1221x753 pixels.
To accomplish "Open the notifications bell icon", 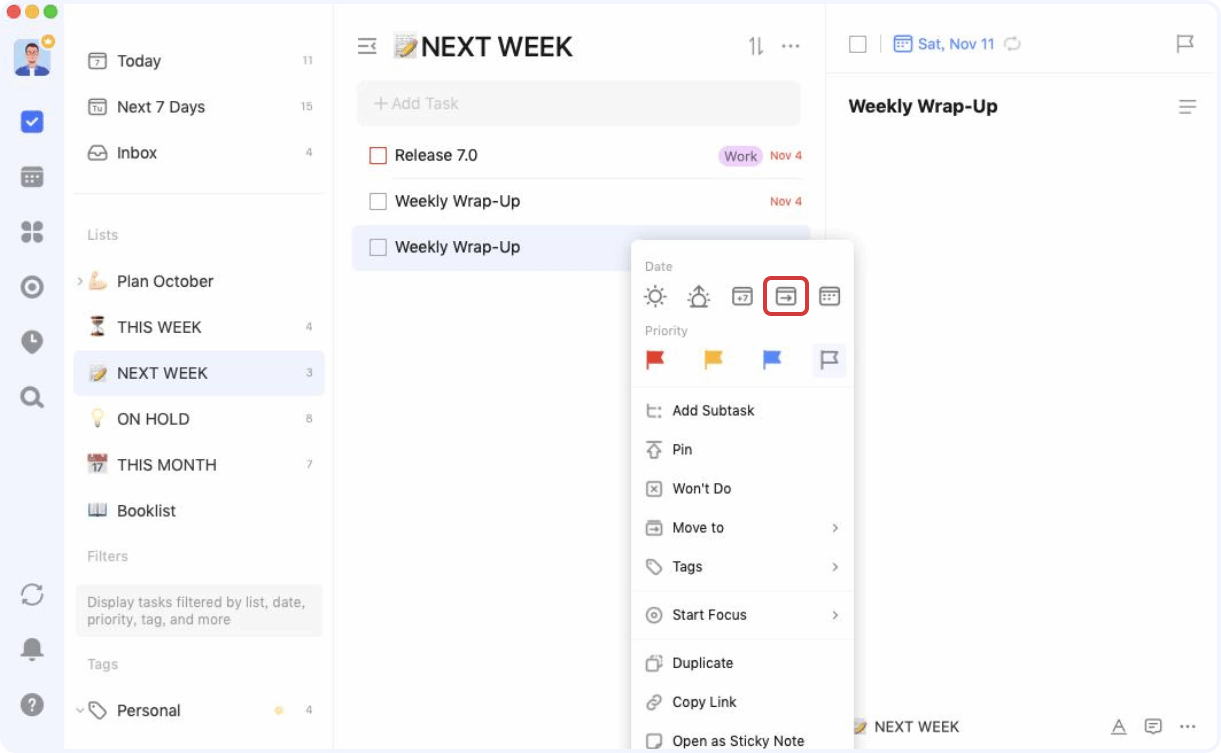I will [32, 649].
